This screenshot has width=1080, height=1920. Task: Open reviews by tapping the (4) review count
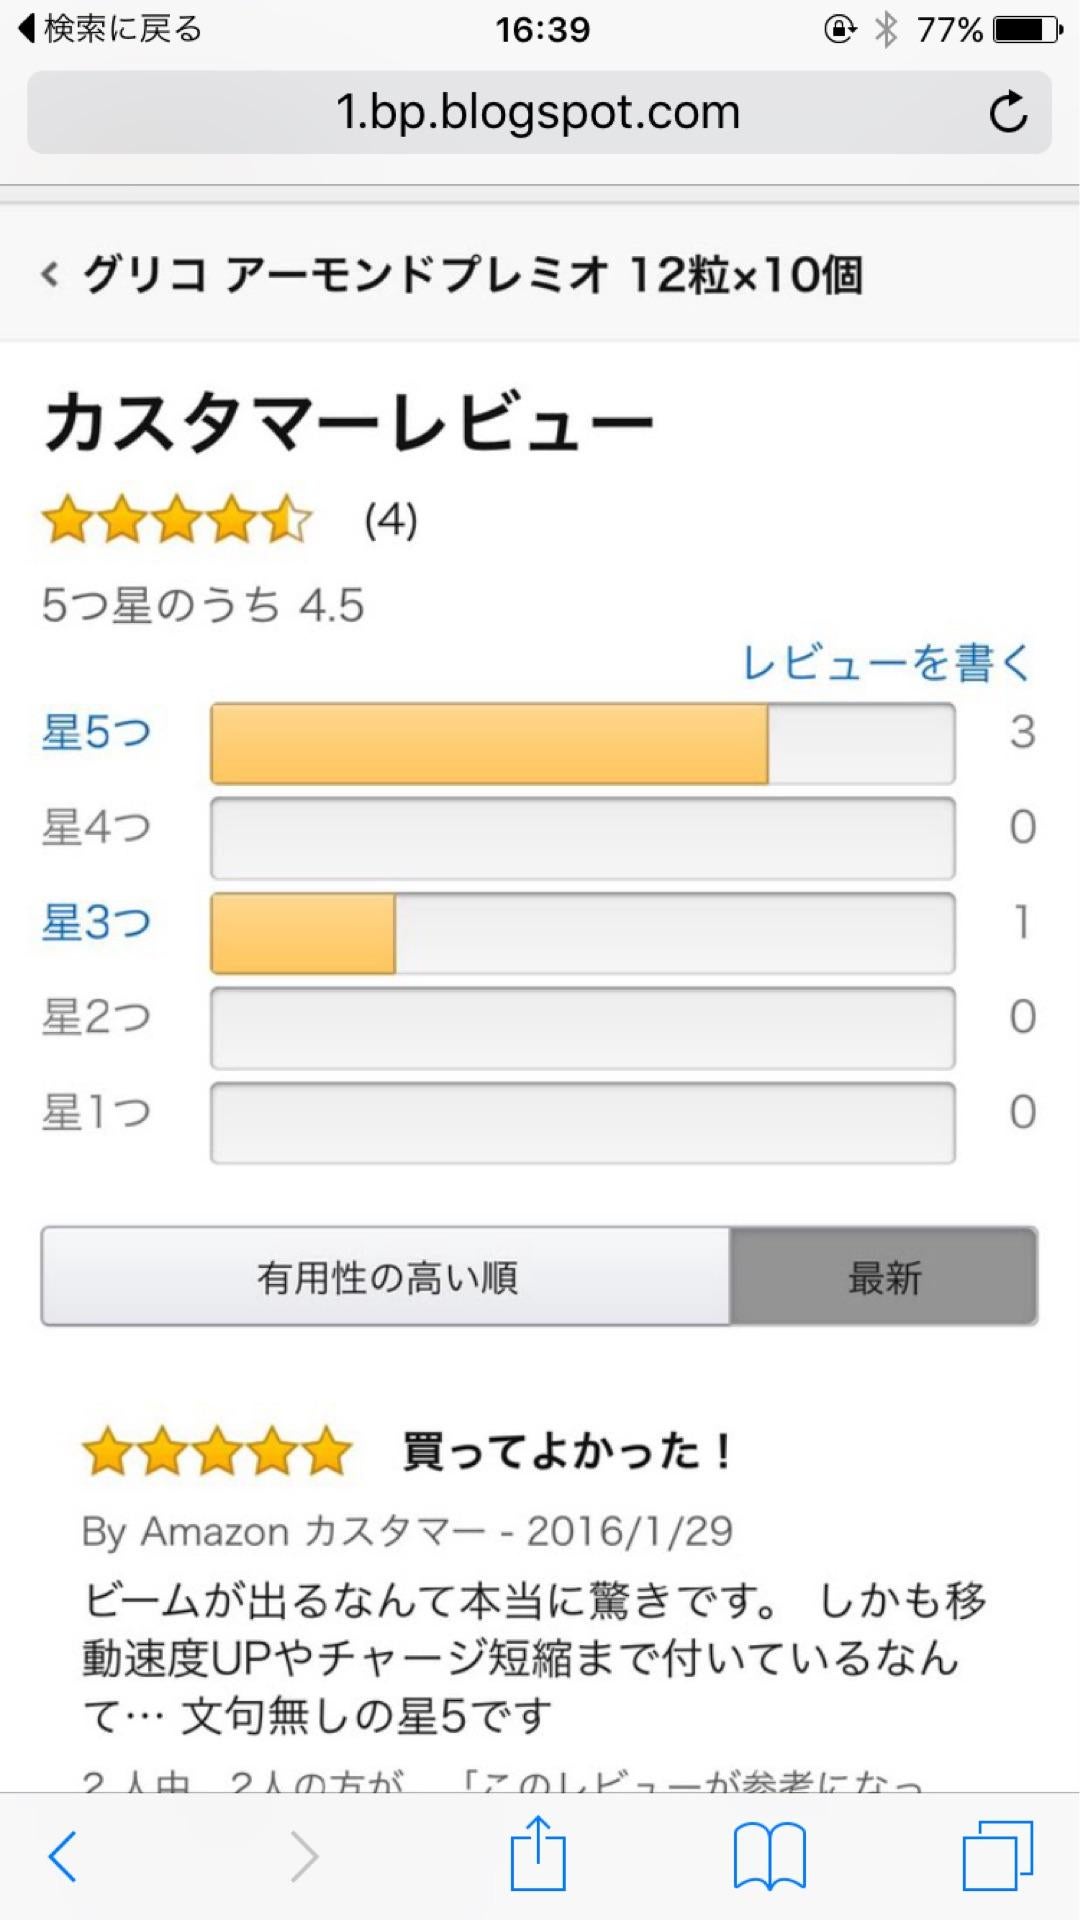coord(390,520)
